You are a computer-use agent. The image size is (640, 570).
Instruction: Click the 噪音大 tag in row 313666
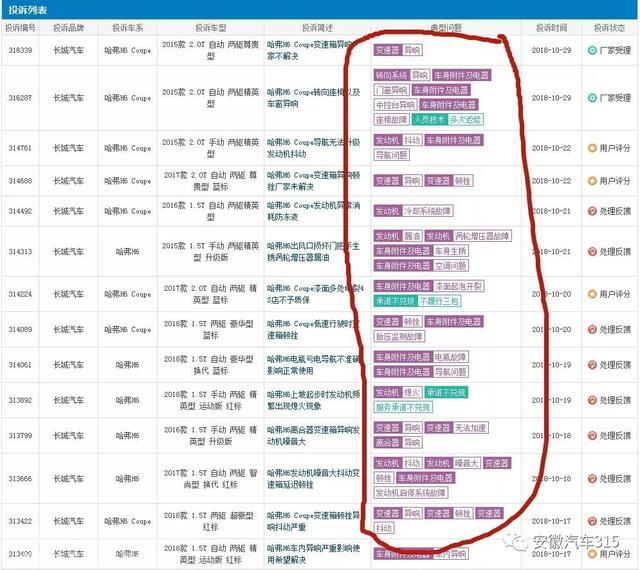(467, 463)
